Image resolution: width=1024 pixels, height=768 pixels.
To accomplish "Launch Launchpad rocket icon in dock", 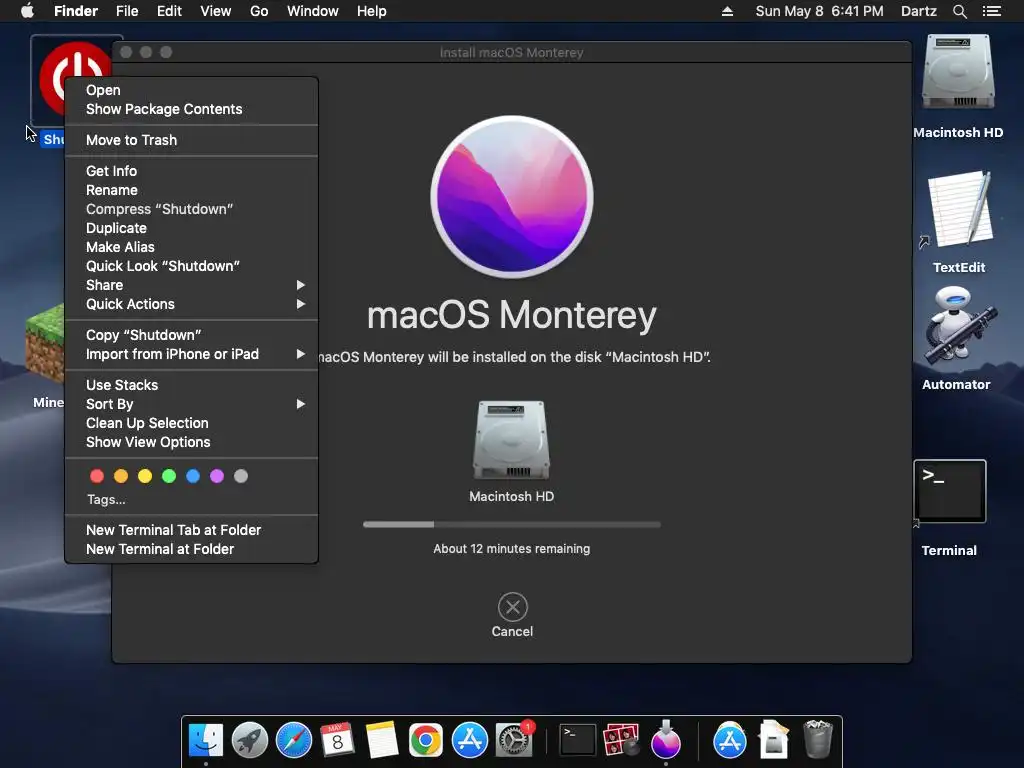I will [249, 741].
